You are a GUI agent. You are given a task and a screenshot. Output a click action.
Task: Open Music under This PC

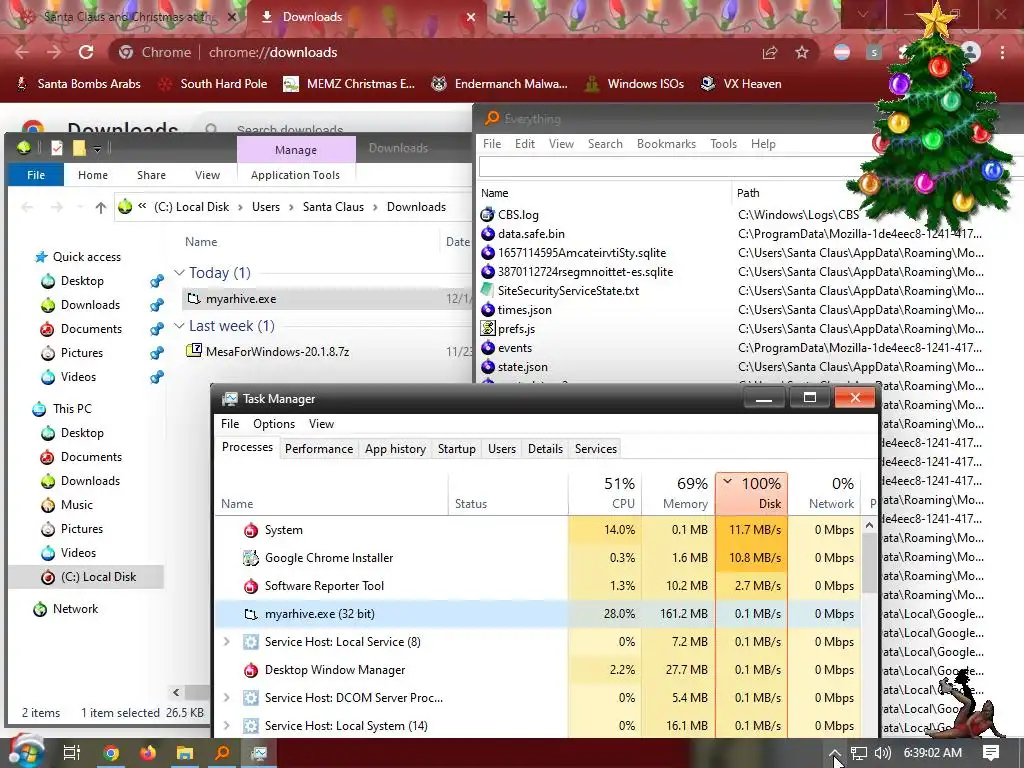pyautogui.click(x=76, y=505)
